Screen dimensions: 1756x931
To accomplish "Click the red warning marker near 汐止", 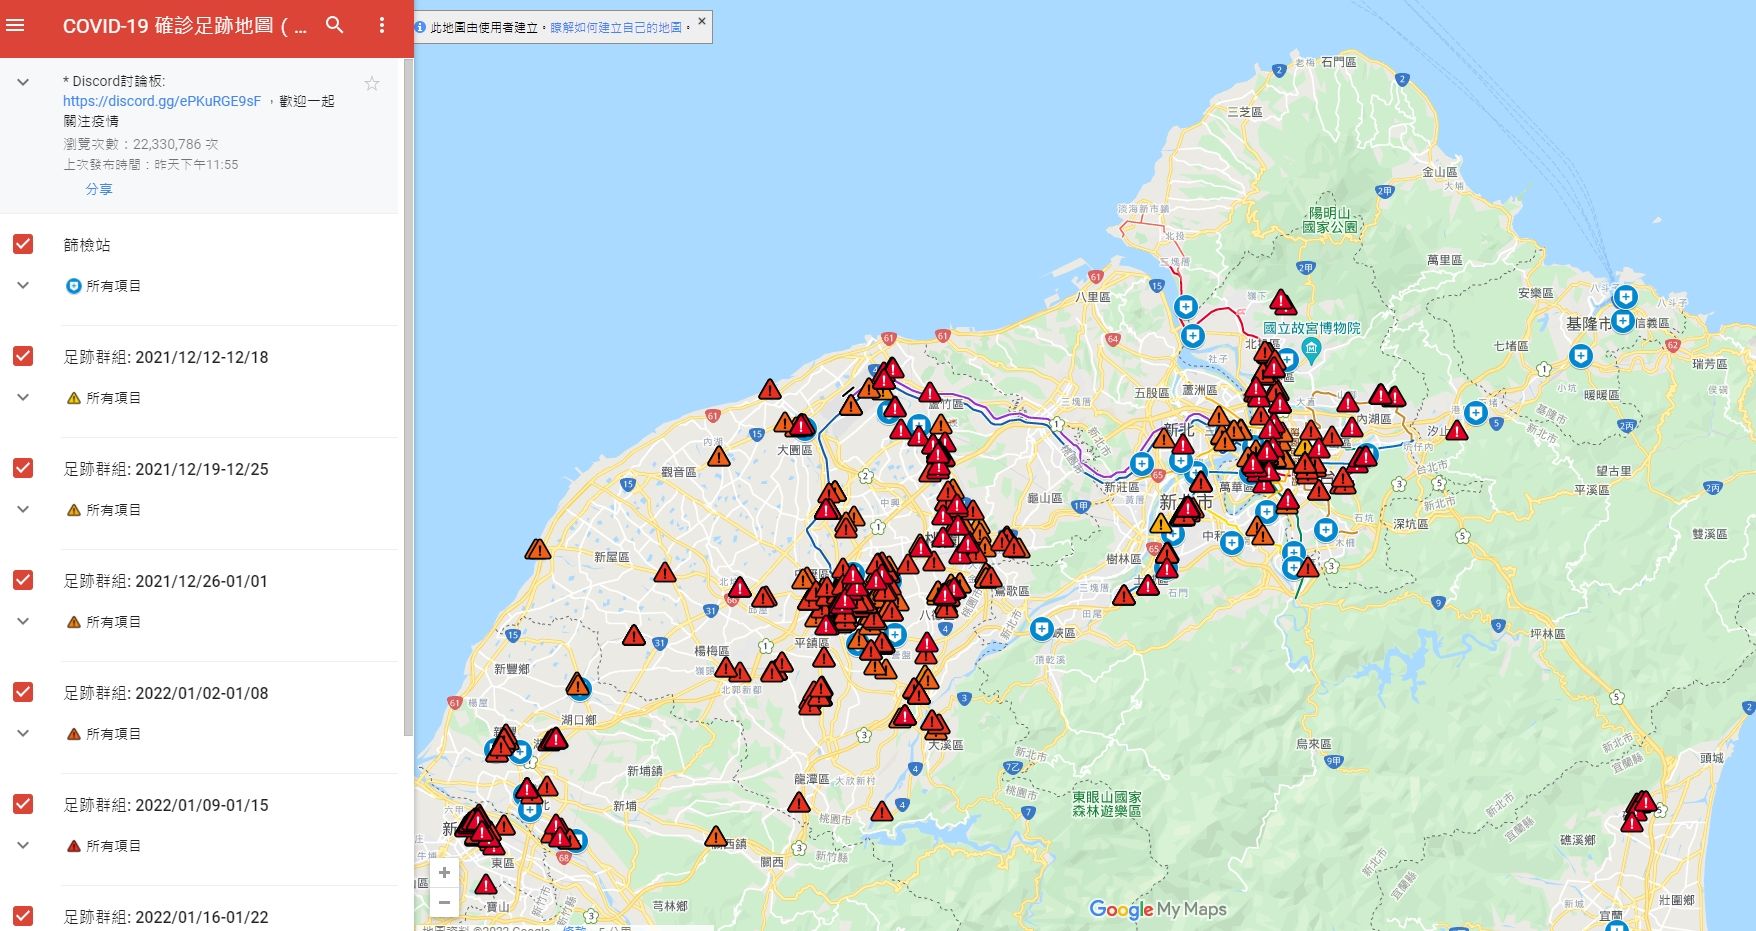I will (x=1457, y=430).
